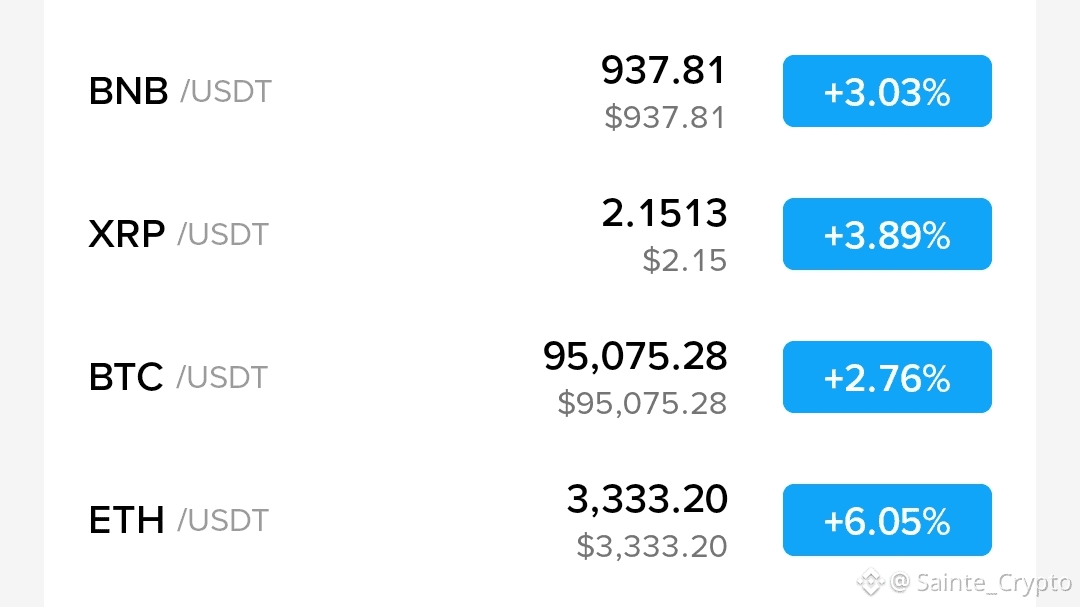This screenshot has height=607, width=1080.
Task: Click the +2.76% change button
Action: (887, 377)
